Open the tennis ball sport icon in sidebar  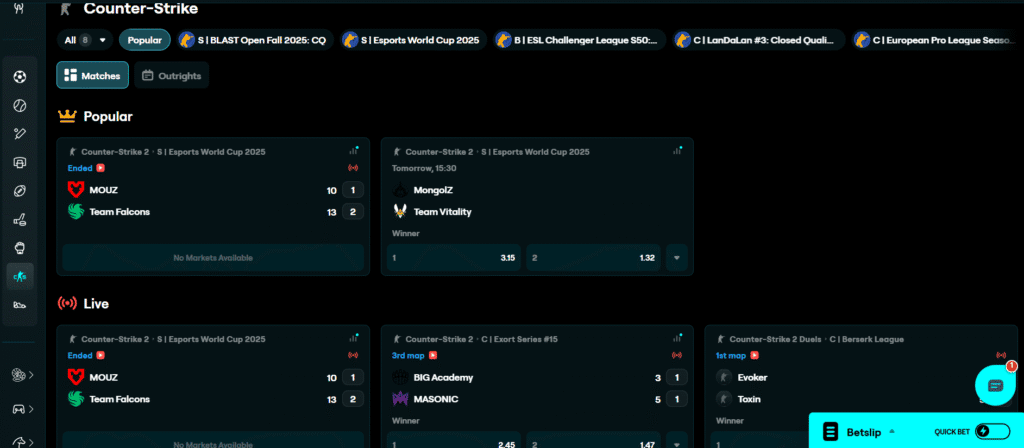click(x=20, y=105)
